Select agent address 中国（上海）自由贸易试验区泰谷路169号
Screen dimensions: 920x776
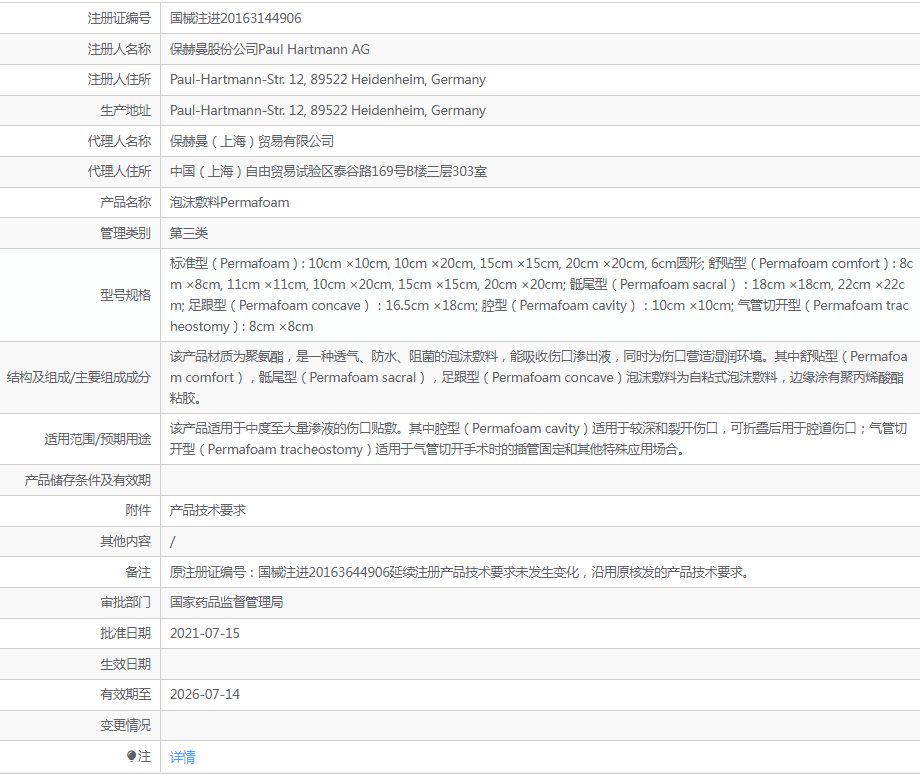(x=328, y=171)
